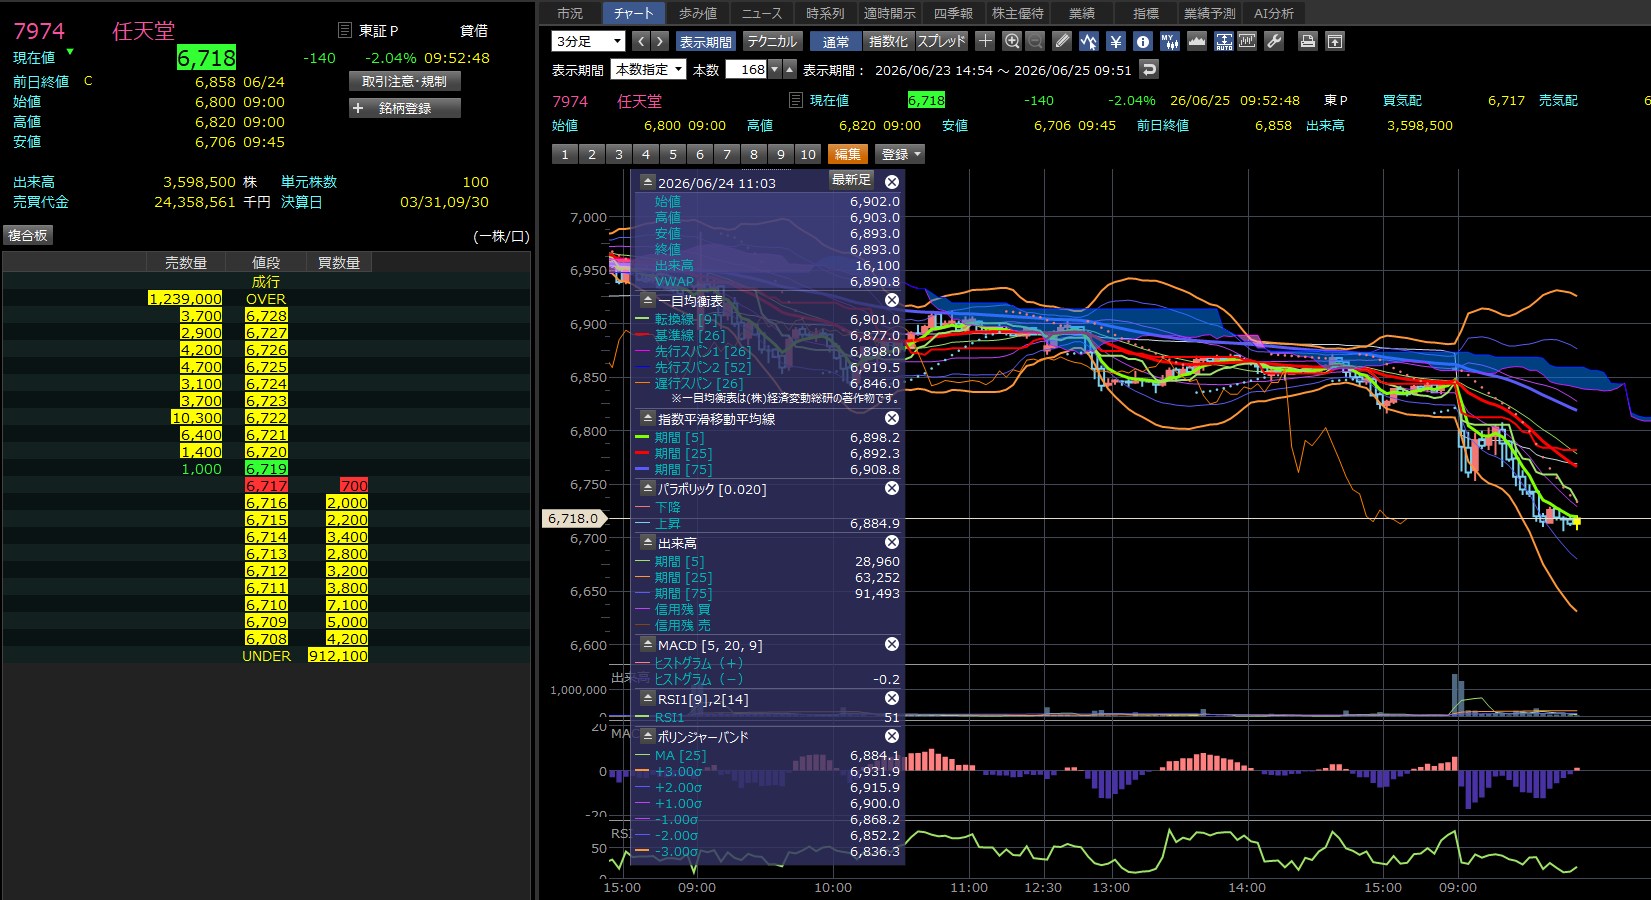
Task: Zoom out of the chart
Action: 1035,41
